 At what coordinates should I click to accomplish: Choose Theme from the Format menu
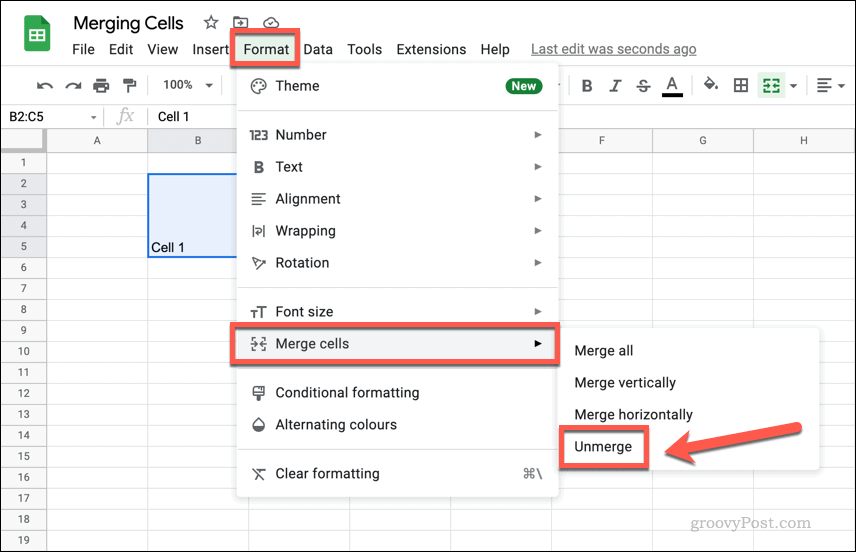tap(397, 86)
